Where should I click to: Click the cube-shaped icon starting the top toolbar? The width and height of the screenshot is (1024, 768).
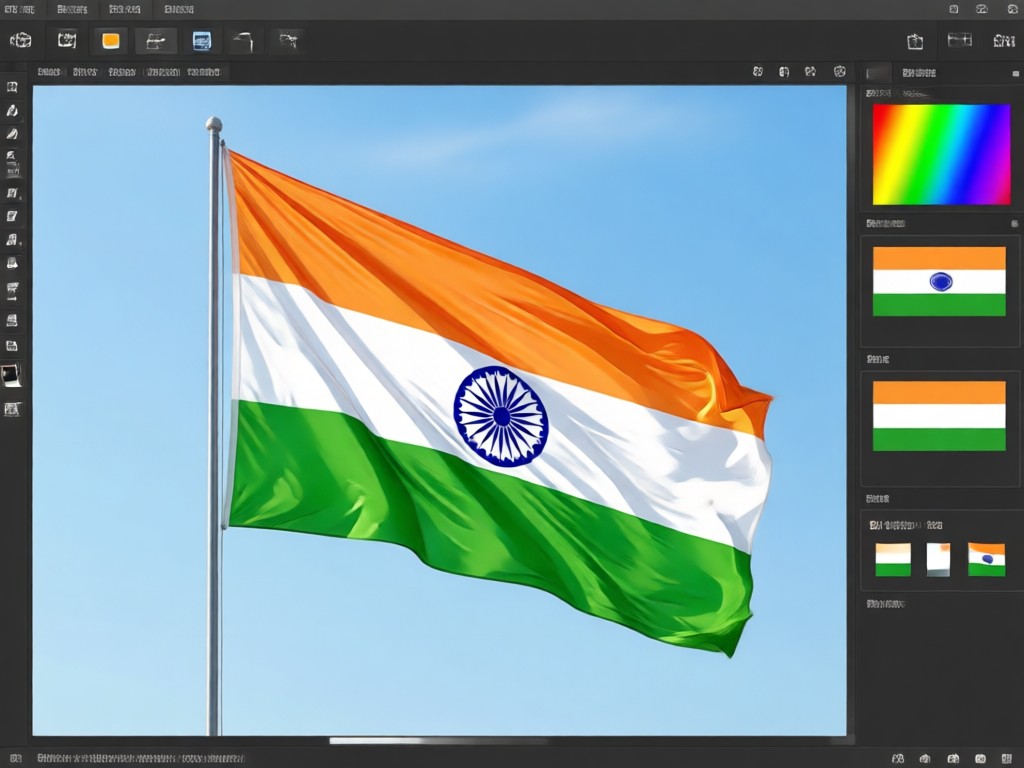[21, 40]
